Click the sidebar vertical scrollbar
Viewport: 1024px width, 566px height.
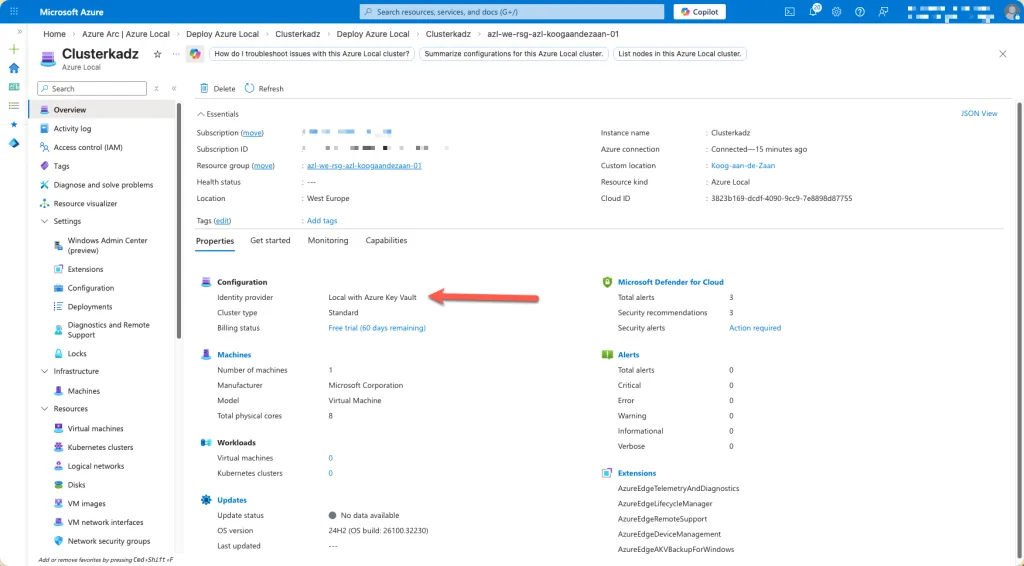(x=178, y=220)
